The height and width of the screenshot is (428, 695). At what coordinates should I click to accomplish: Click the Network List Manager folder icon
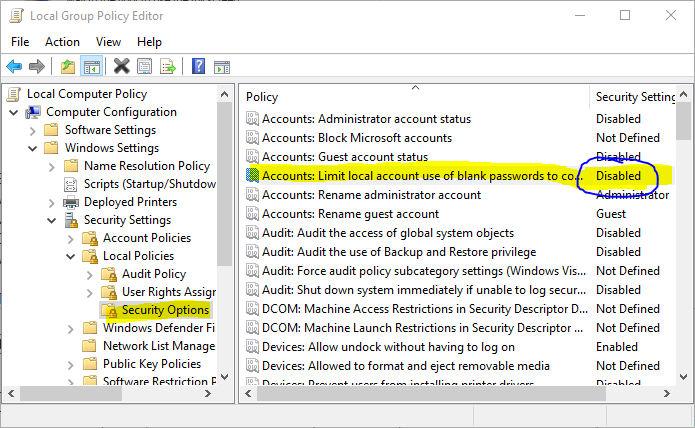click(x=90, y=346)
